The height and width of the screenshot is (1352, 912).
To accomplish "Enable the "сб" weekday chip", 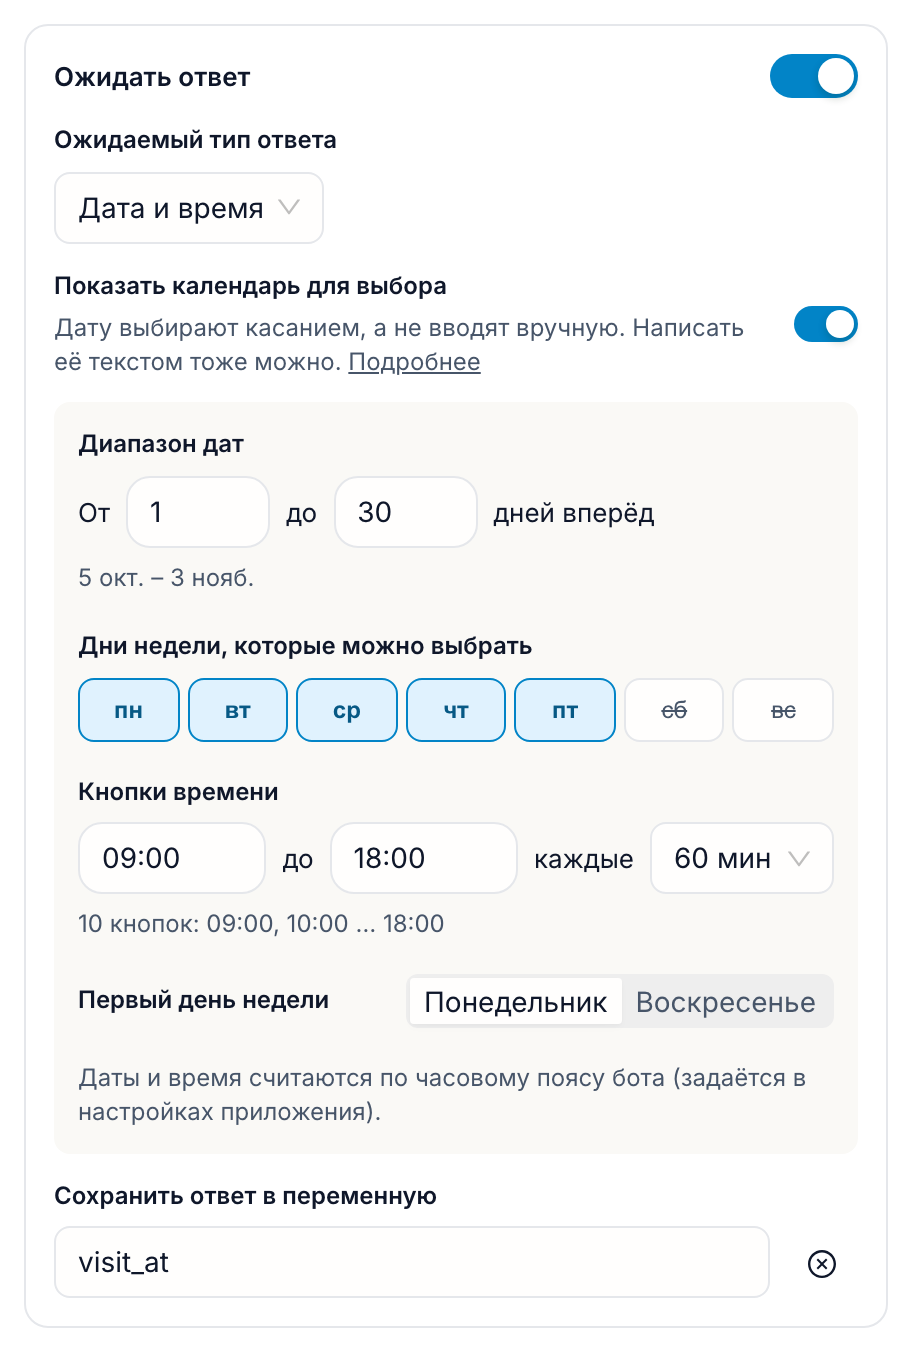I will [x=674, y=710].
